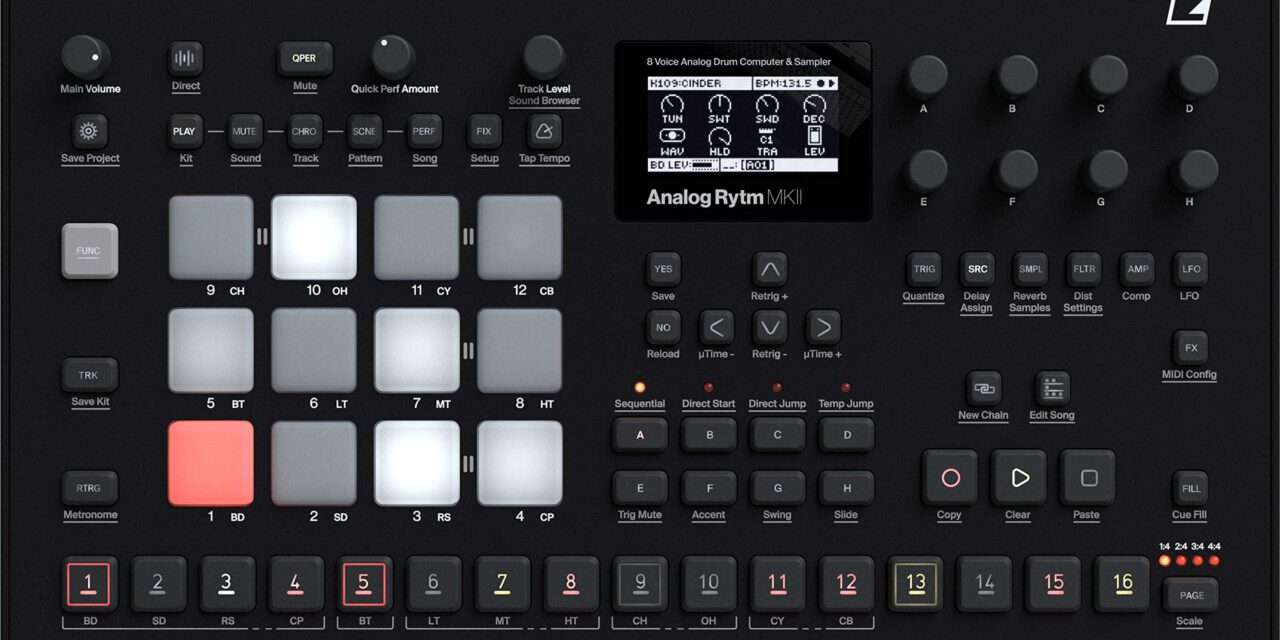This screenshot has height=640, width=1280.
Task: Toggle step 1 trig key
Action: tap(89, 583)
